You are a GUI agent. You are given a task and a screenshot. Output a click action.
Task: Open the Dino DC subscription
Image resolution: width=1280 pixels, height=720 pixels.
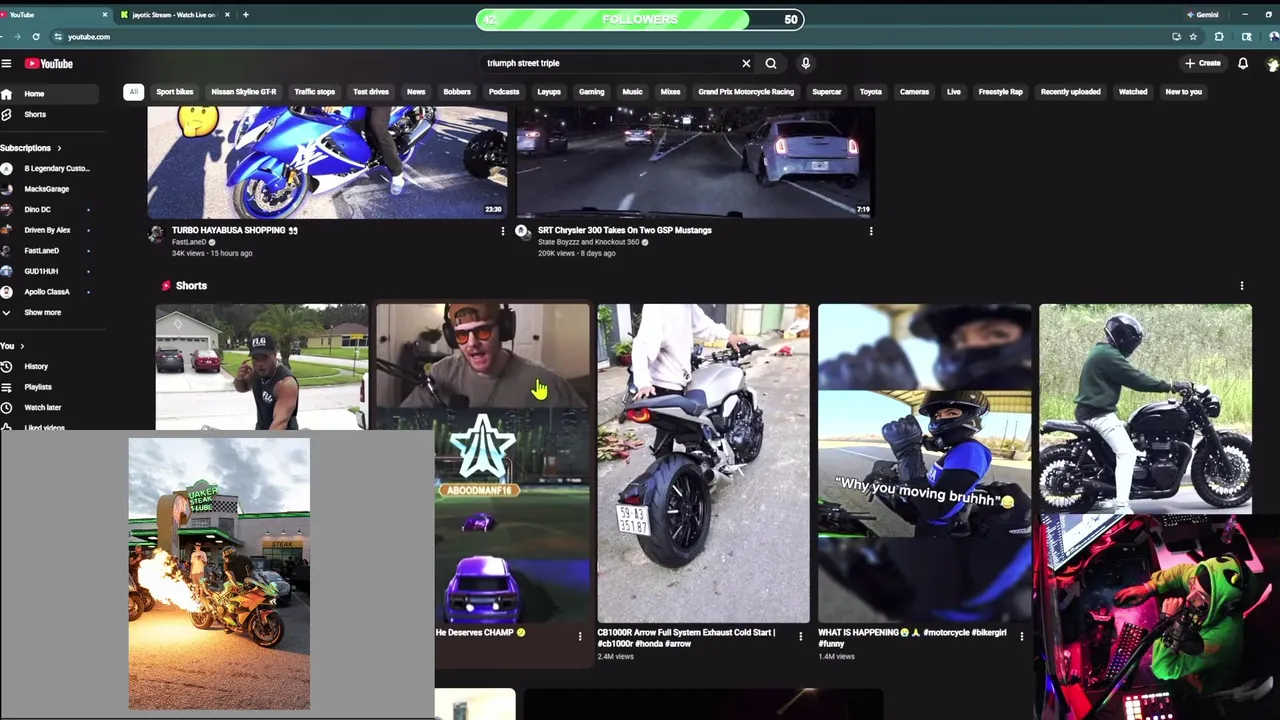click(x=38, y=209)
